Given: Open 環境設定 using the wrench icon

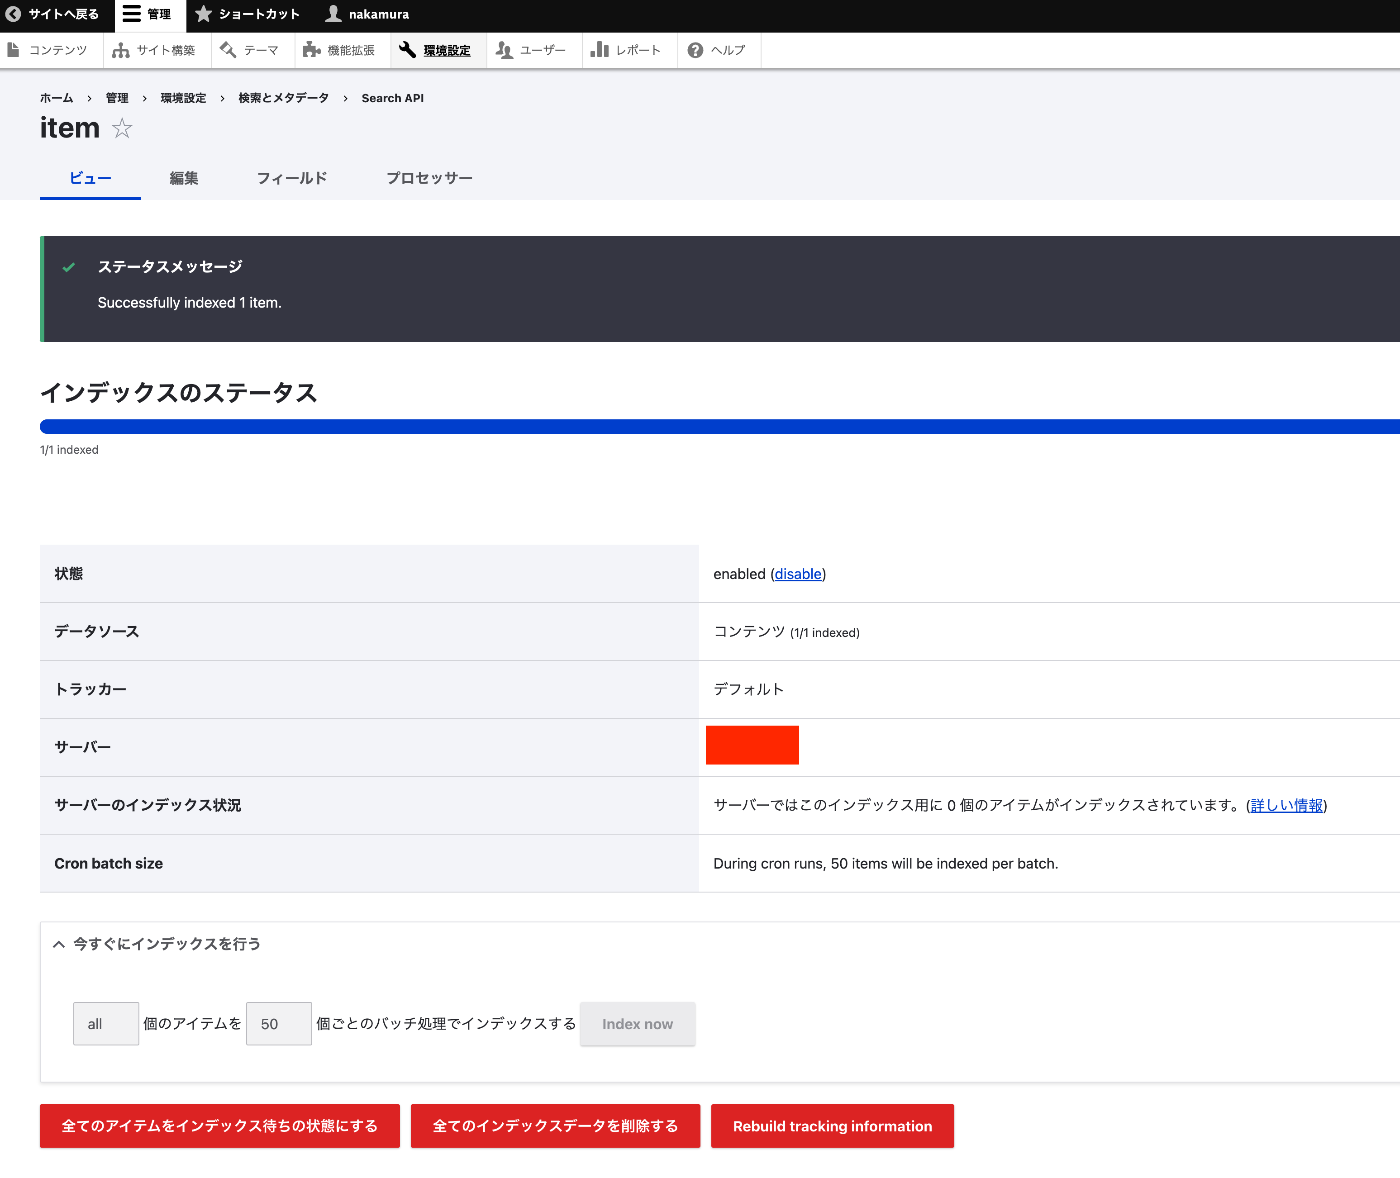Looking at the screenshot, I should click(408, 49).
